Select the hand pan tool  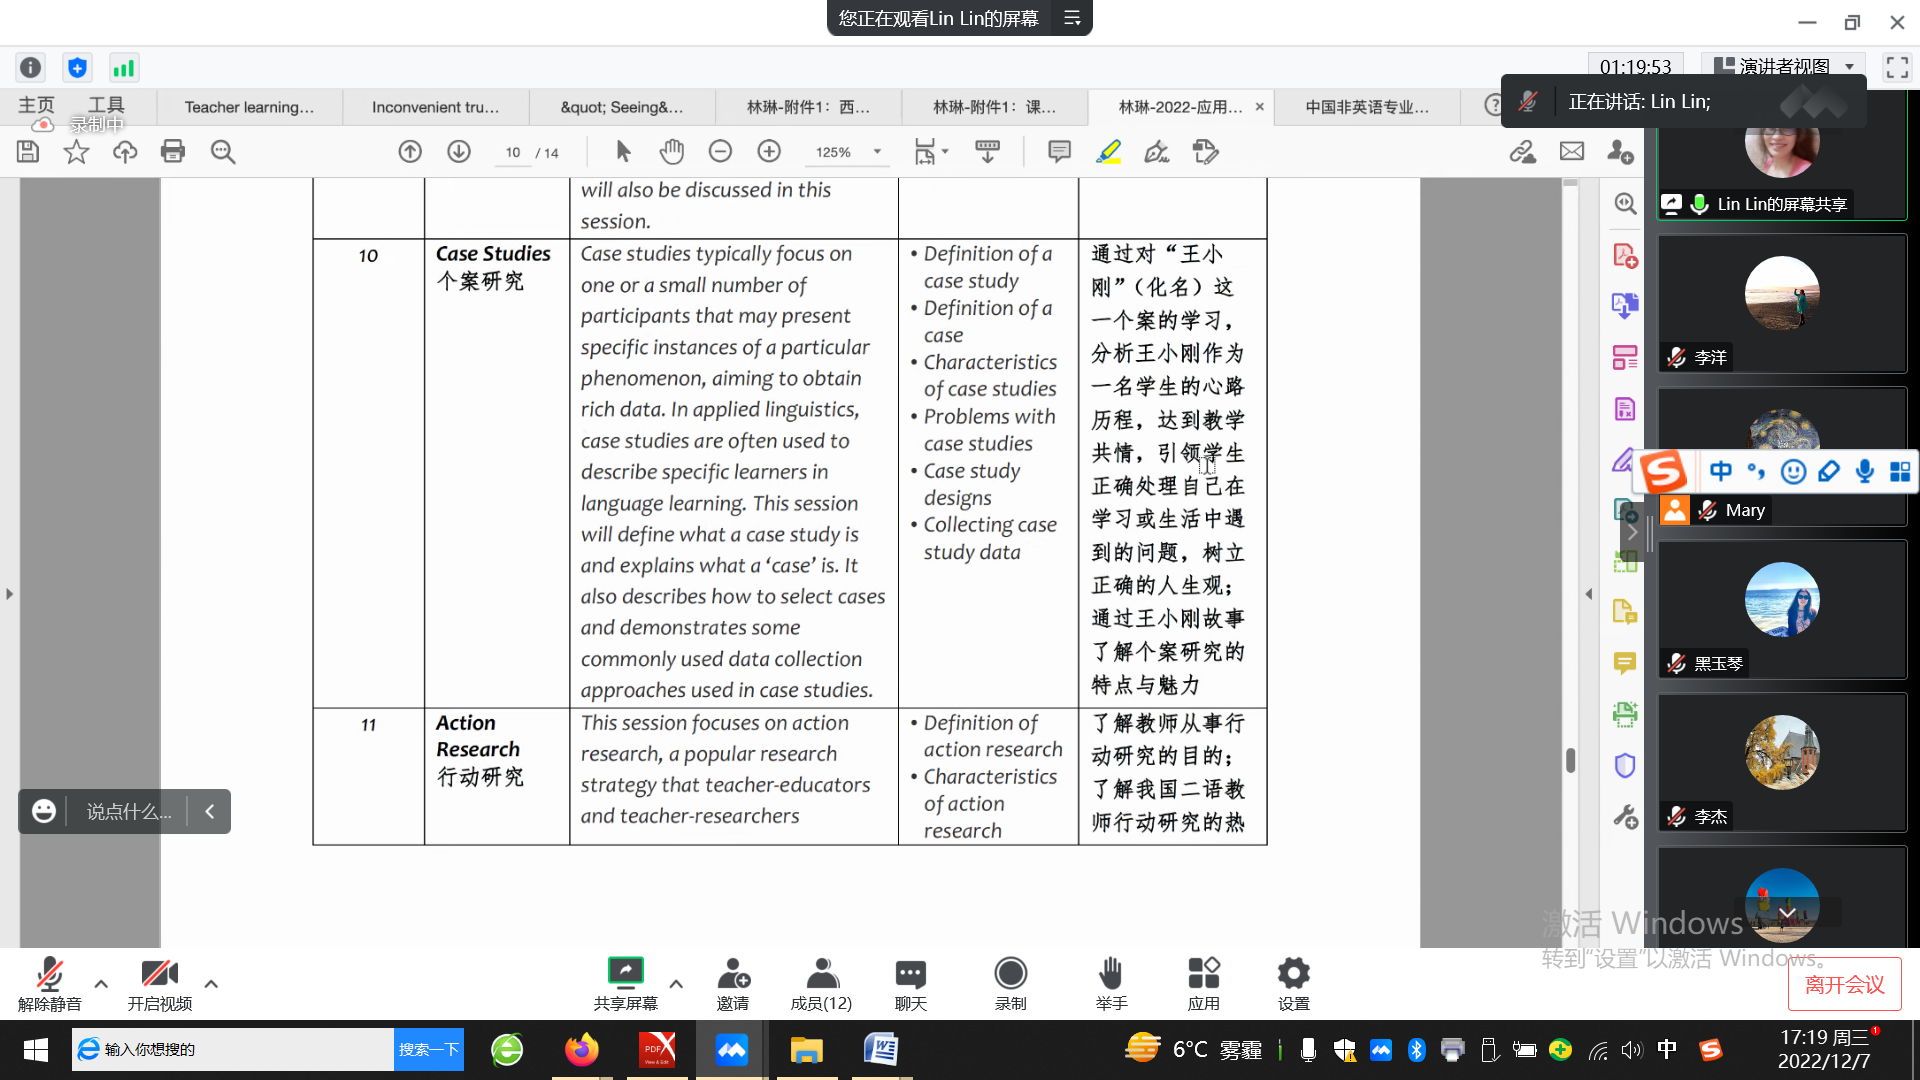click(672, 152)
